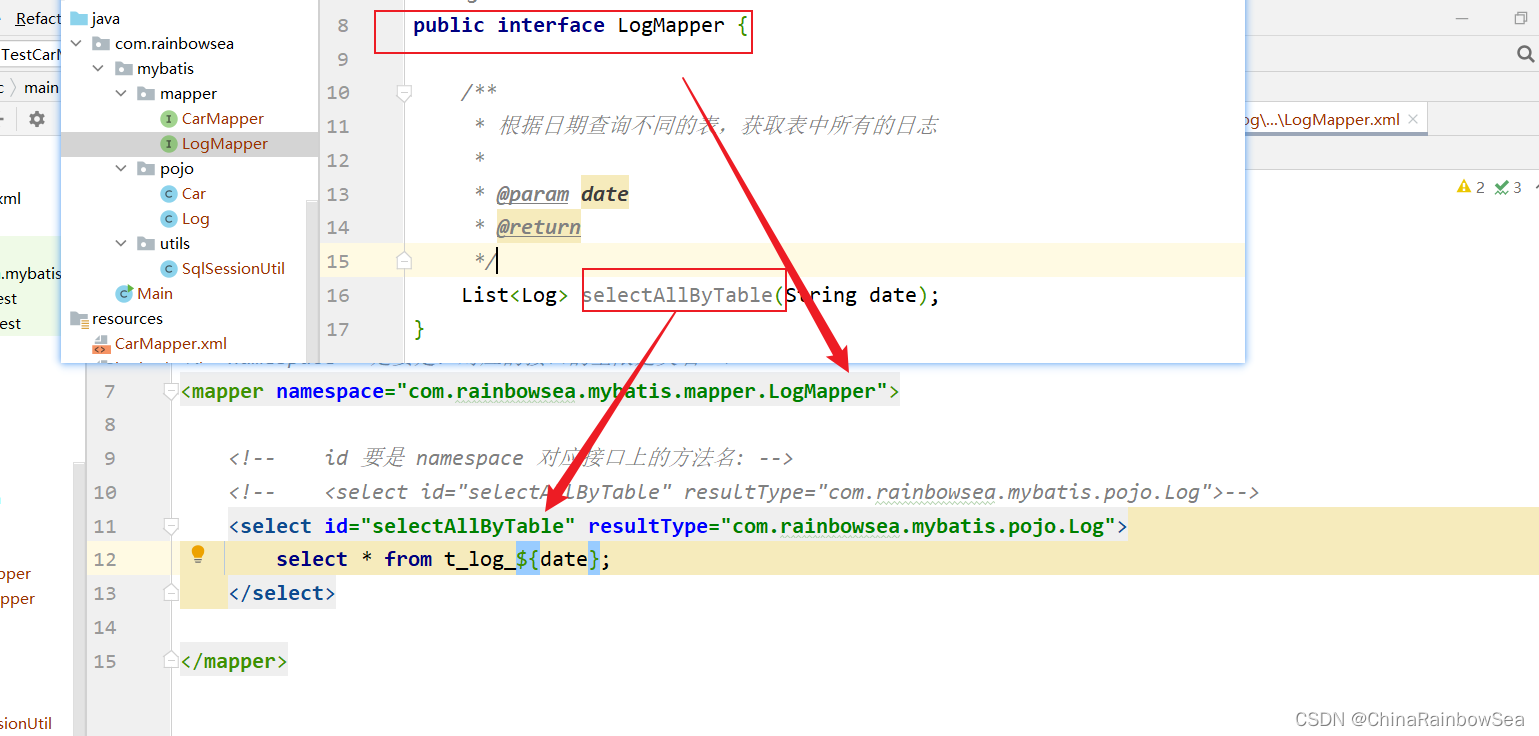This screenshot has height=736, width=1539.
Task: Fold the mapper tag at line 7
Action: pyautogui.click(x=171, y=392)
